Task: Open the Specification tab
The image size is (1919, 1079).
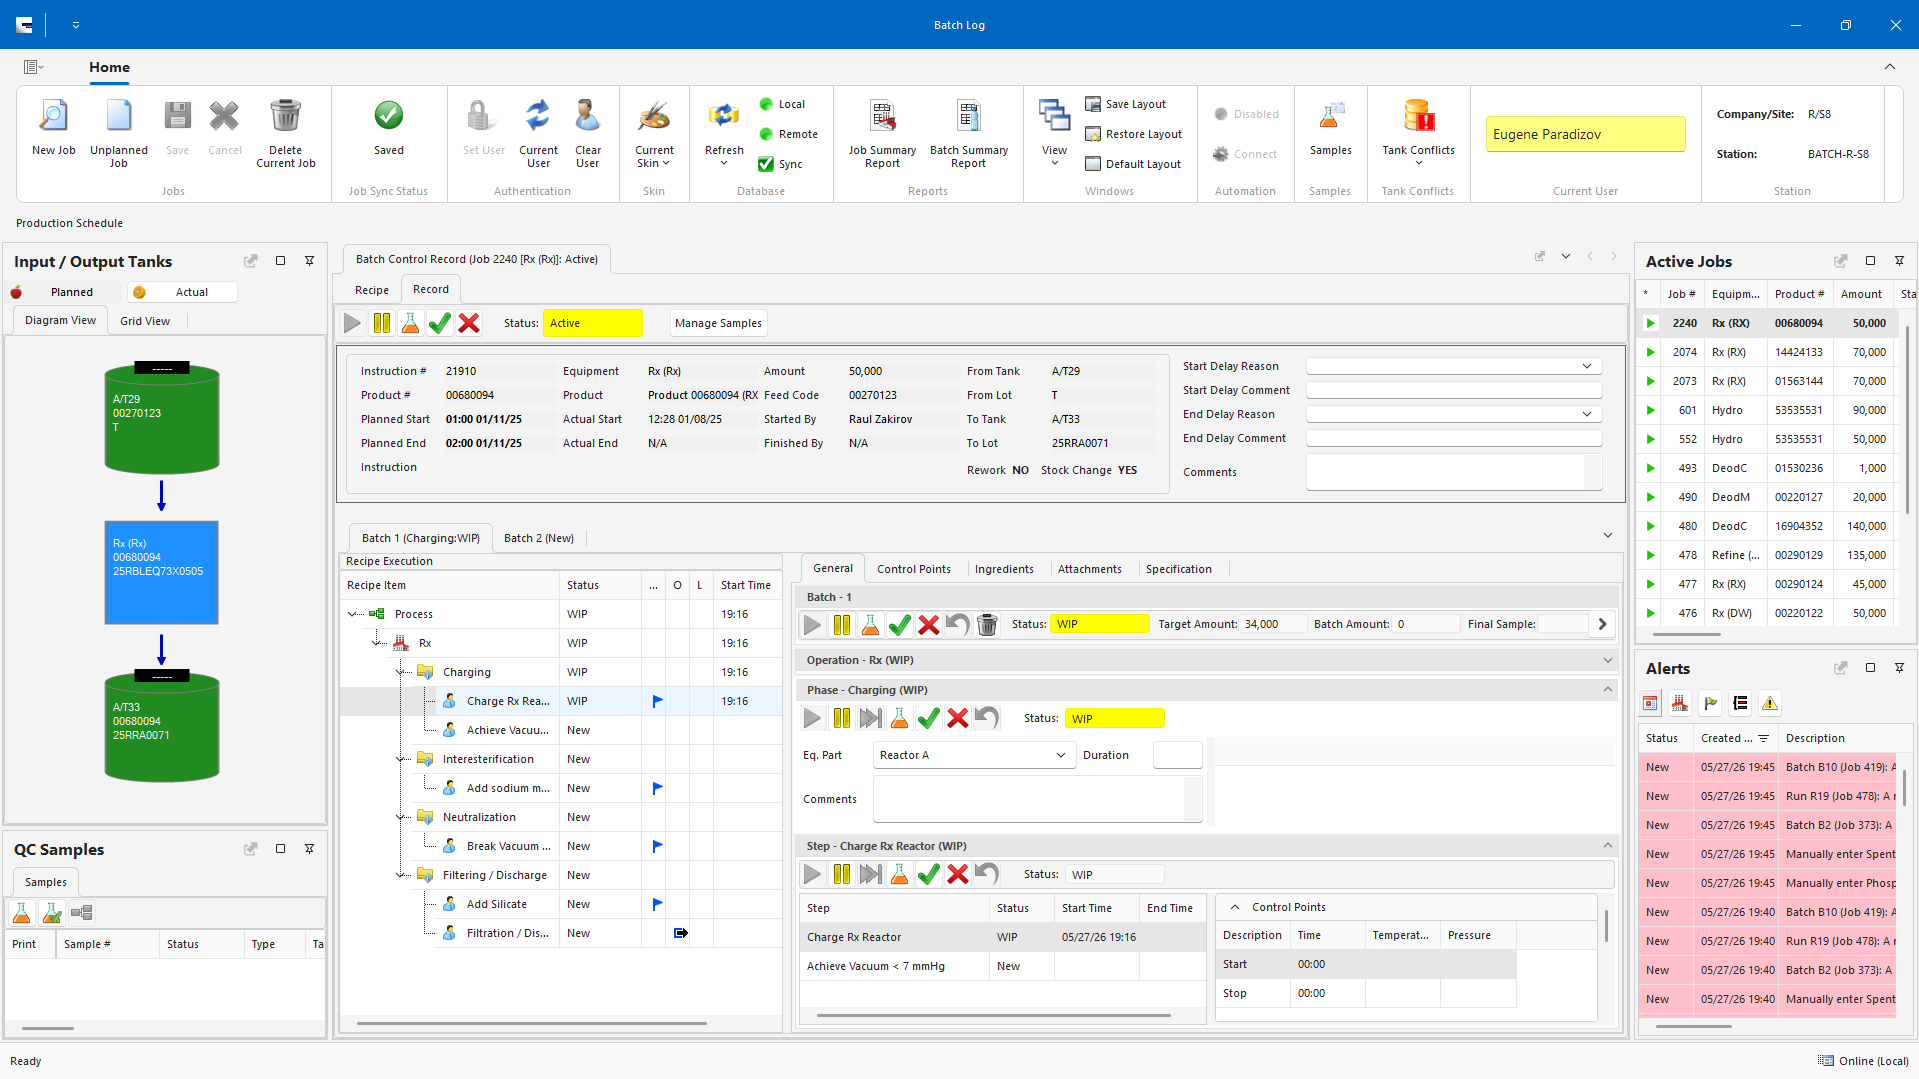Action: [1178, 569]
